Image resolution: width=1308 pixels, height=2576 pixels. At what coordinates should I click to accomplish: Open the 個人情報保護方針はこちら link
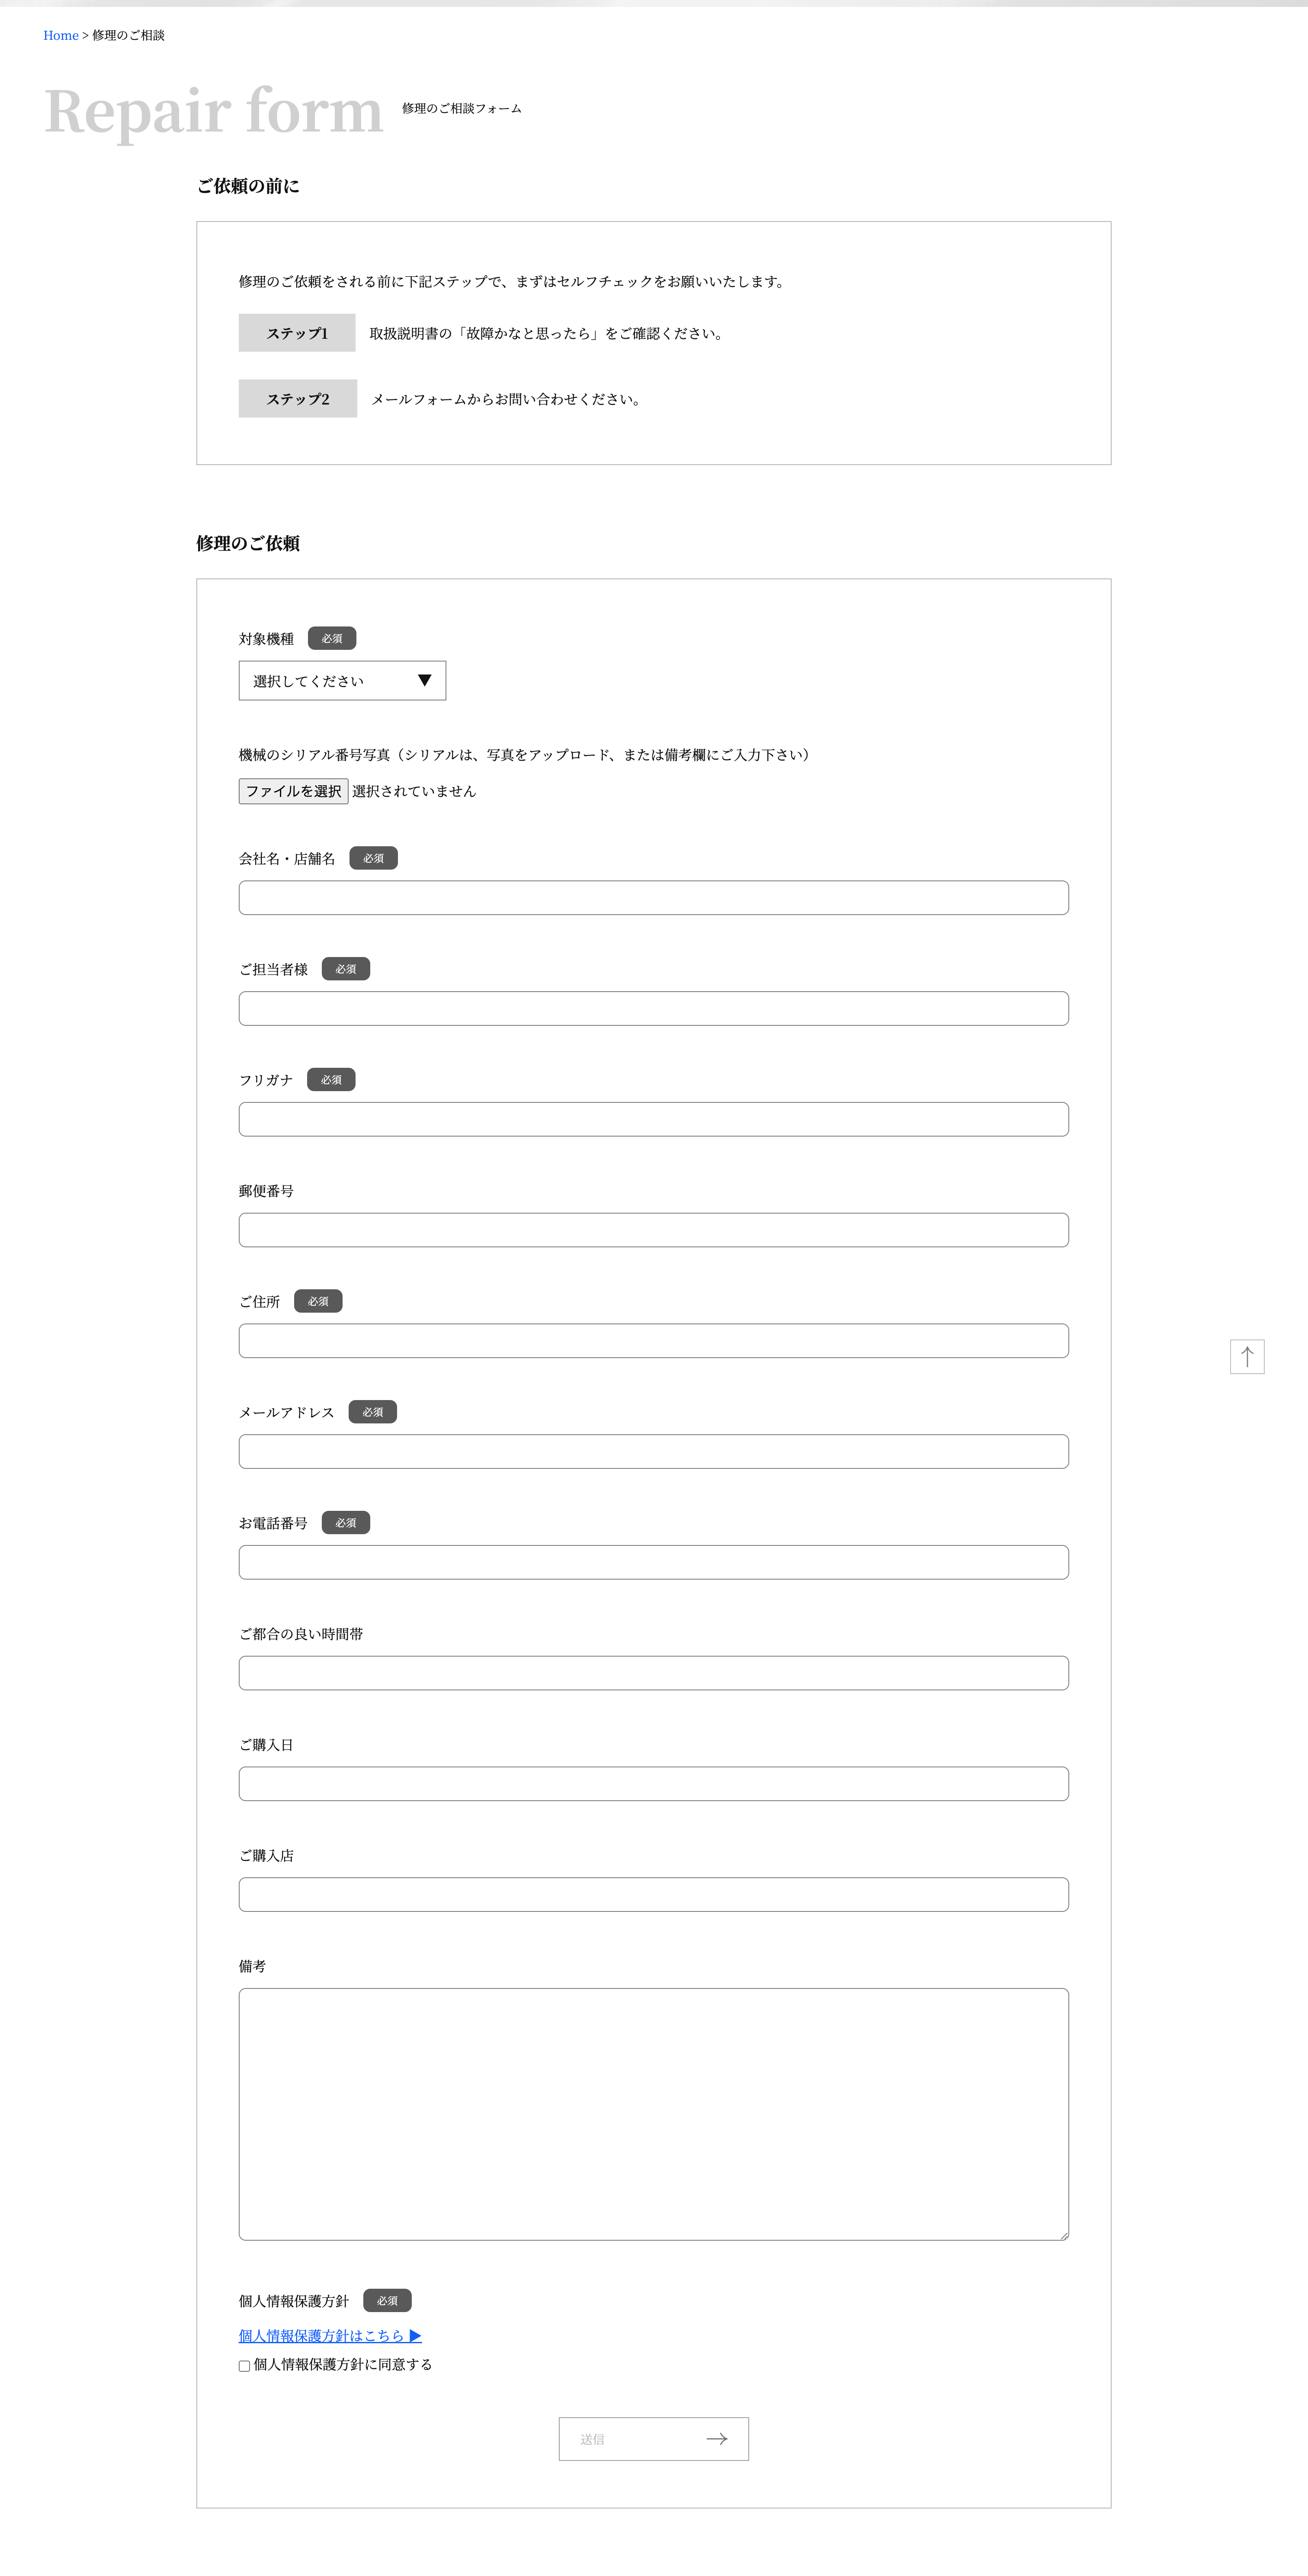[x=330, y=2336]
